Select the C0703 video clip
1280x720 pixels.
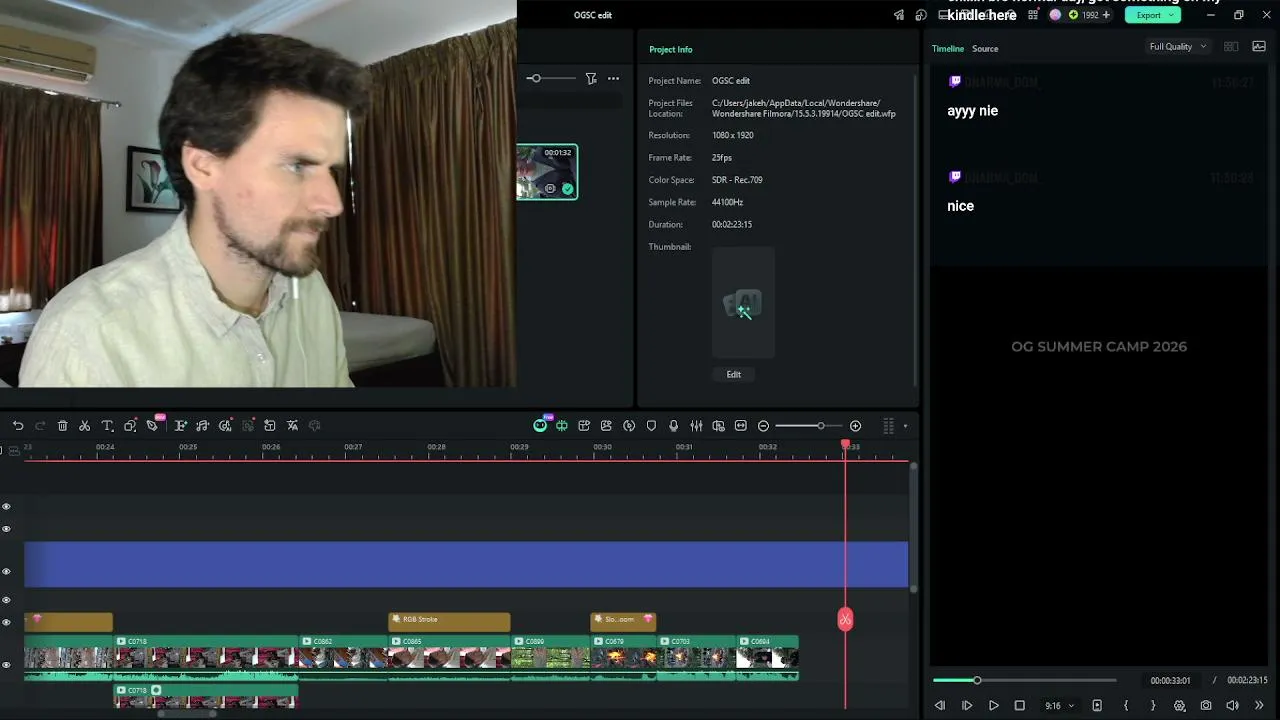pos(696,657)
